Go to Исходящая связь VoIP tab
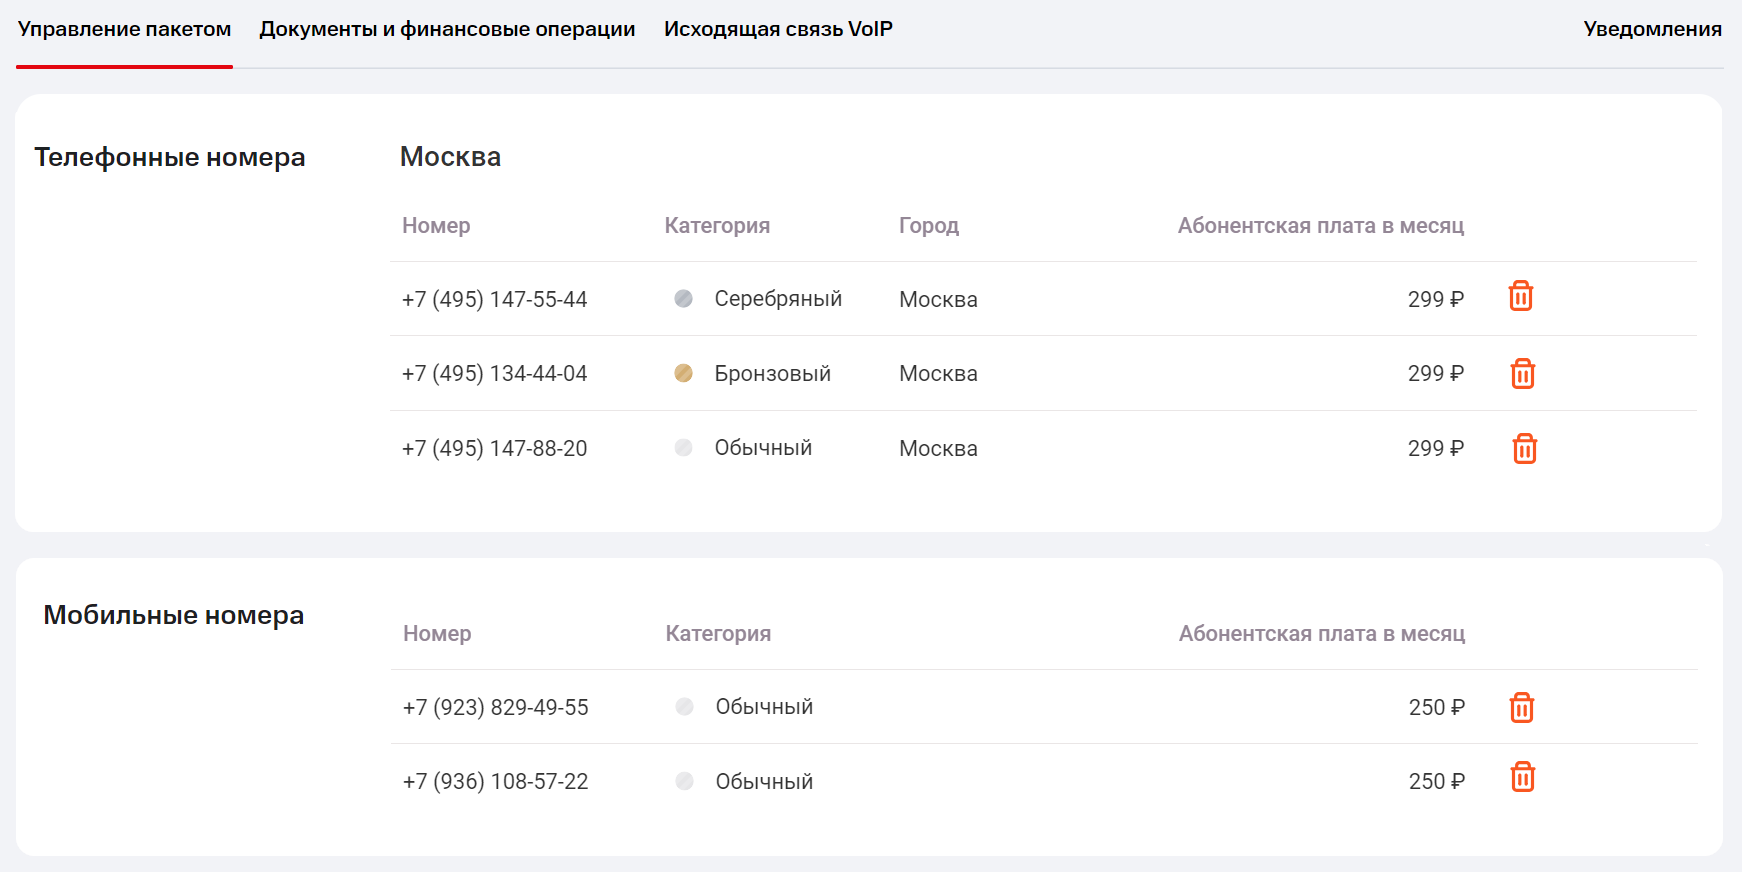 point(778,30)
